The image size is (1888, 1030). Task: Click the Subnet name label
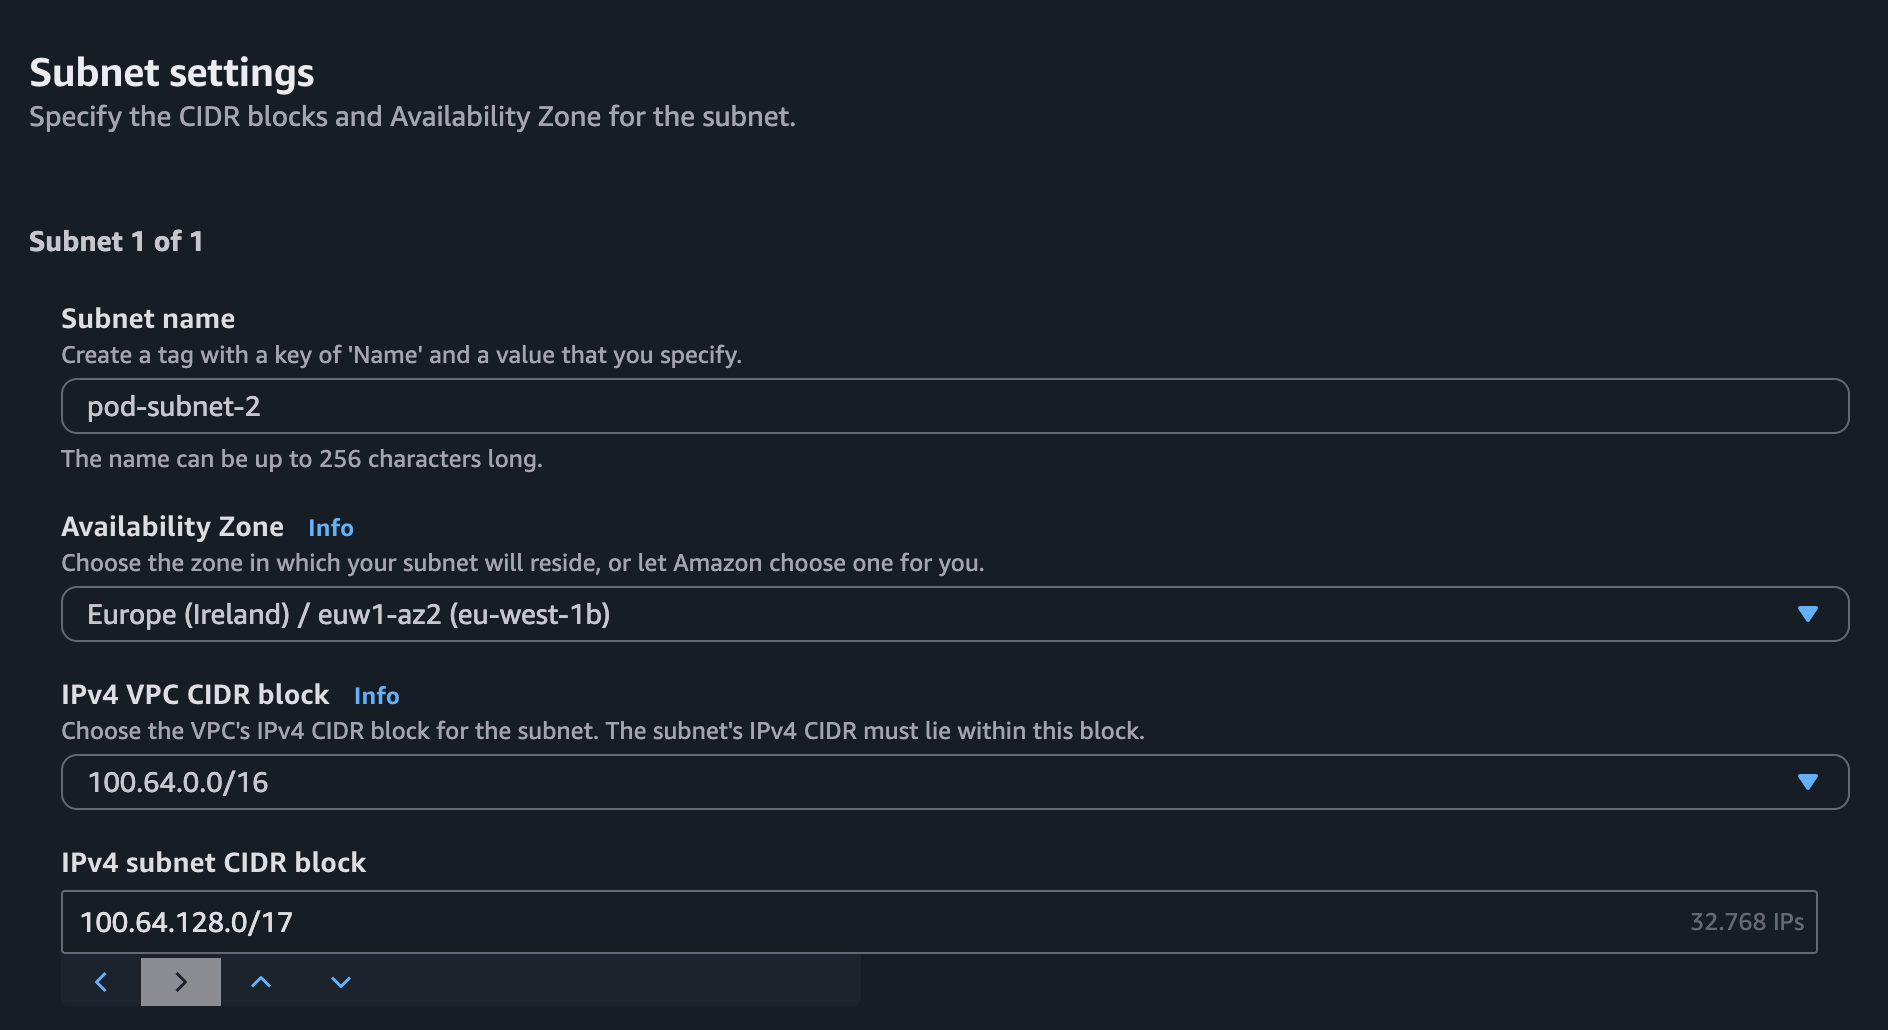point(148,319)
